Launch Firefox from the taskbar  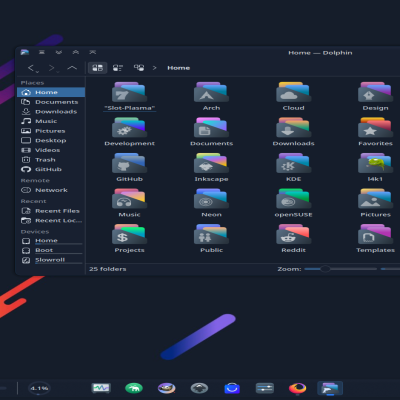point(297,388)
